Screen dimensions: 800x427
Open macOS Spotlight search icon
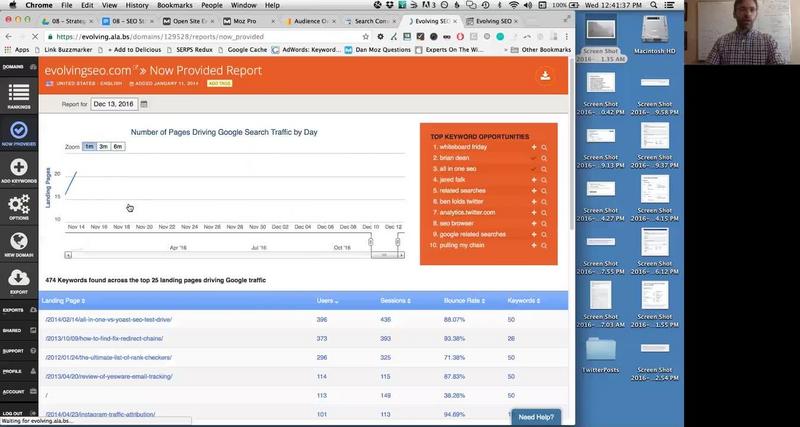coord(654,5)
